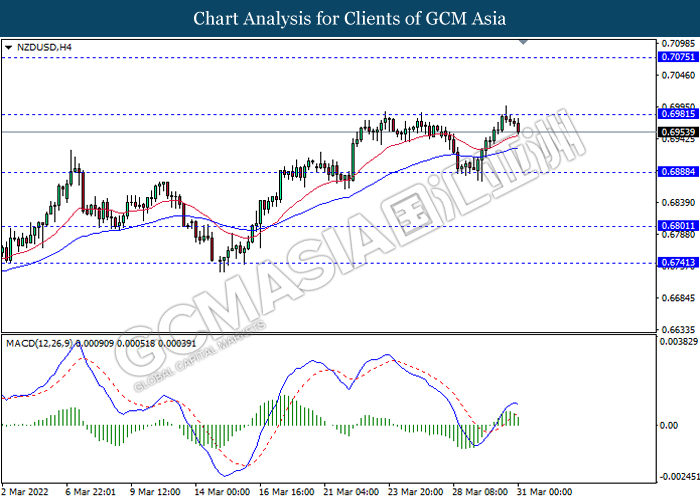Click the 16 Mar 16:00 time label
This screenshot has width=700, height=500.
click(x=287, y=492)
